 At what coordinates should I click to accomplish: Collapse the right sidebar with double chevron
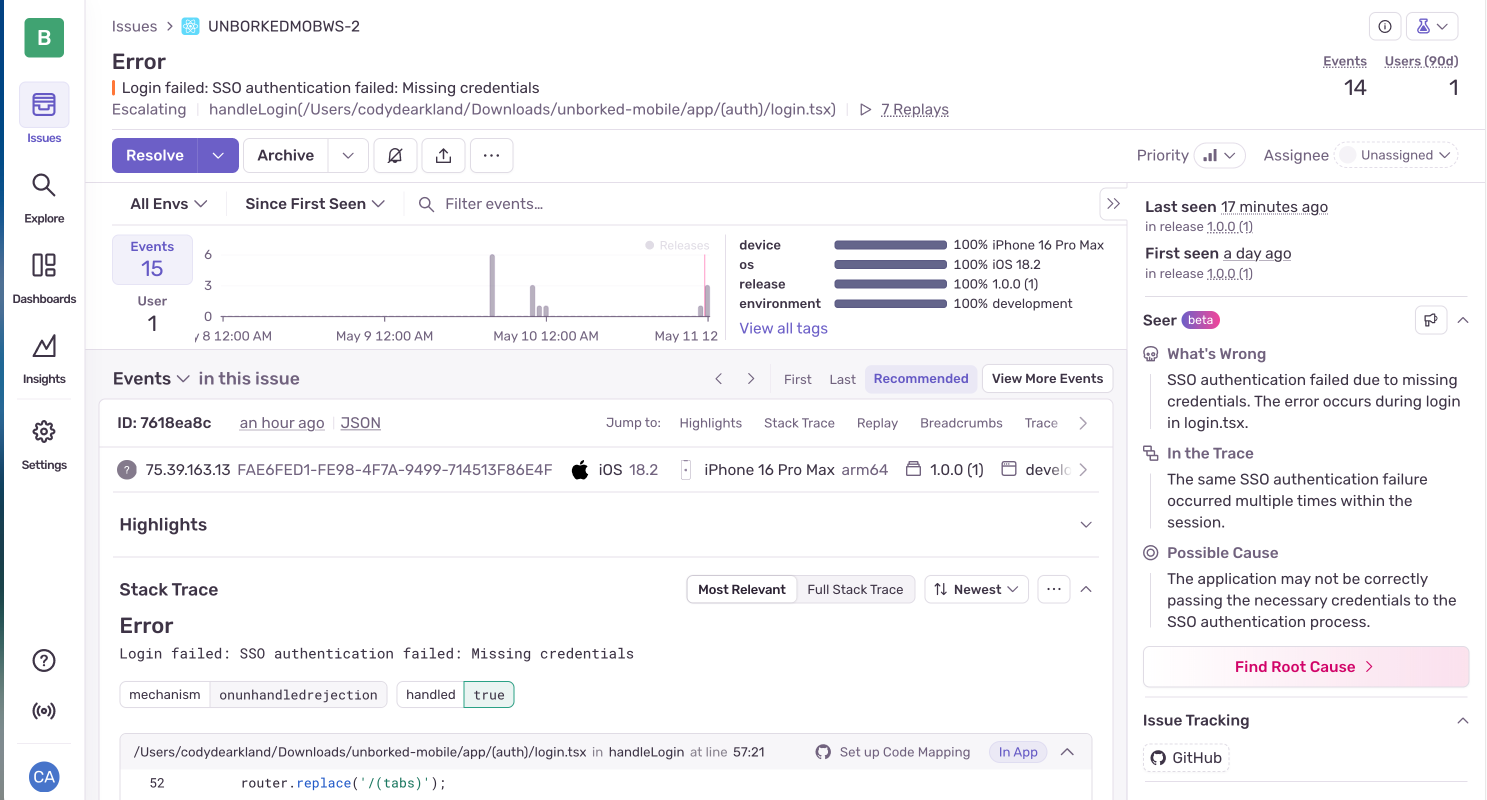coord(1113,203)
